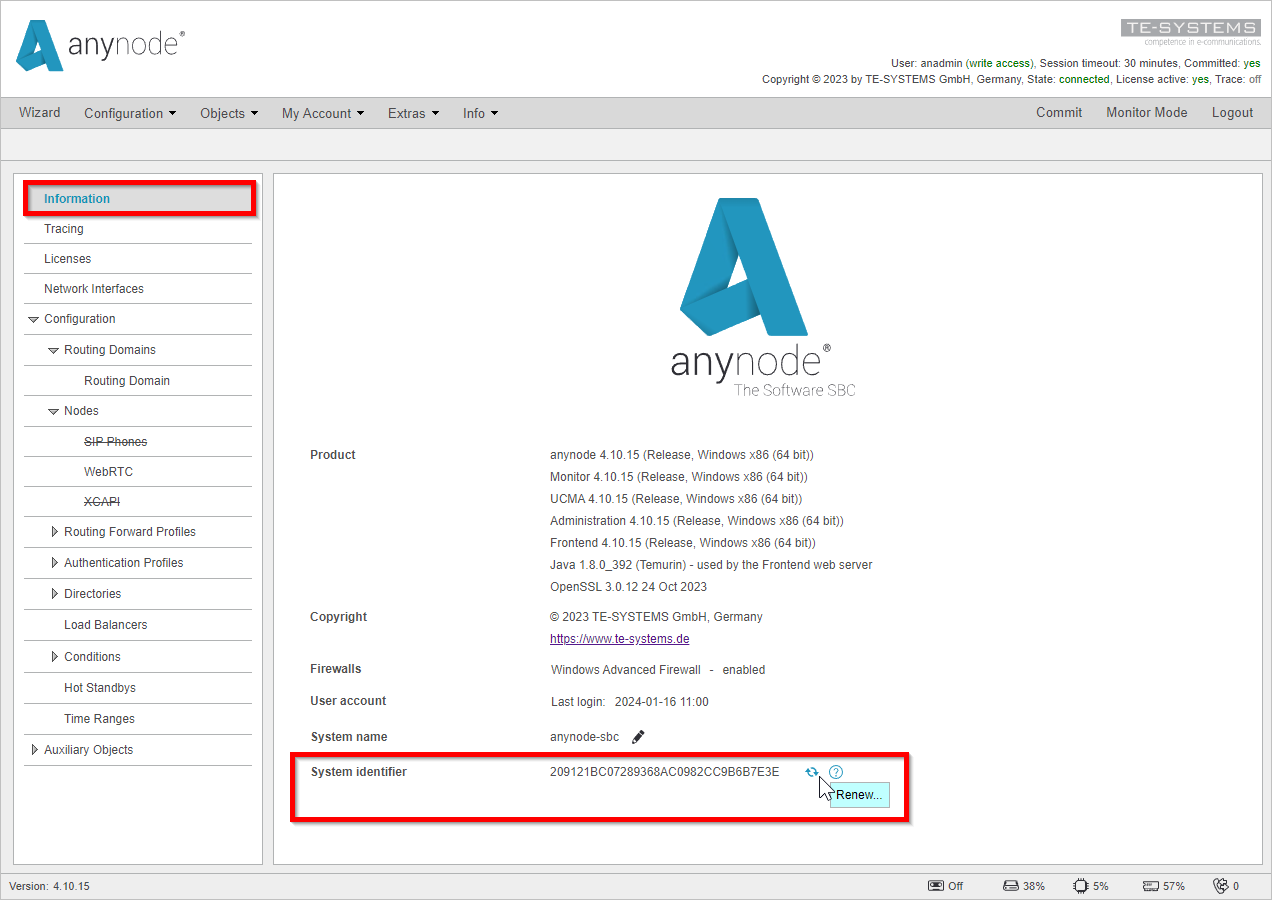Renew the system identifier via refresh icon

pos(811,772)
